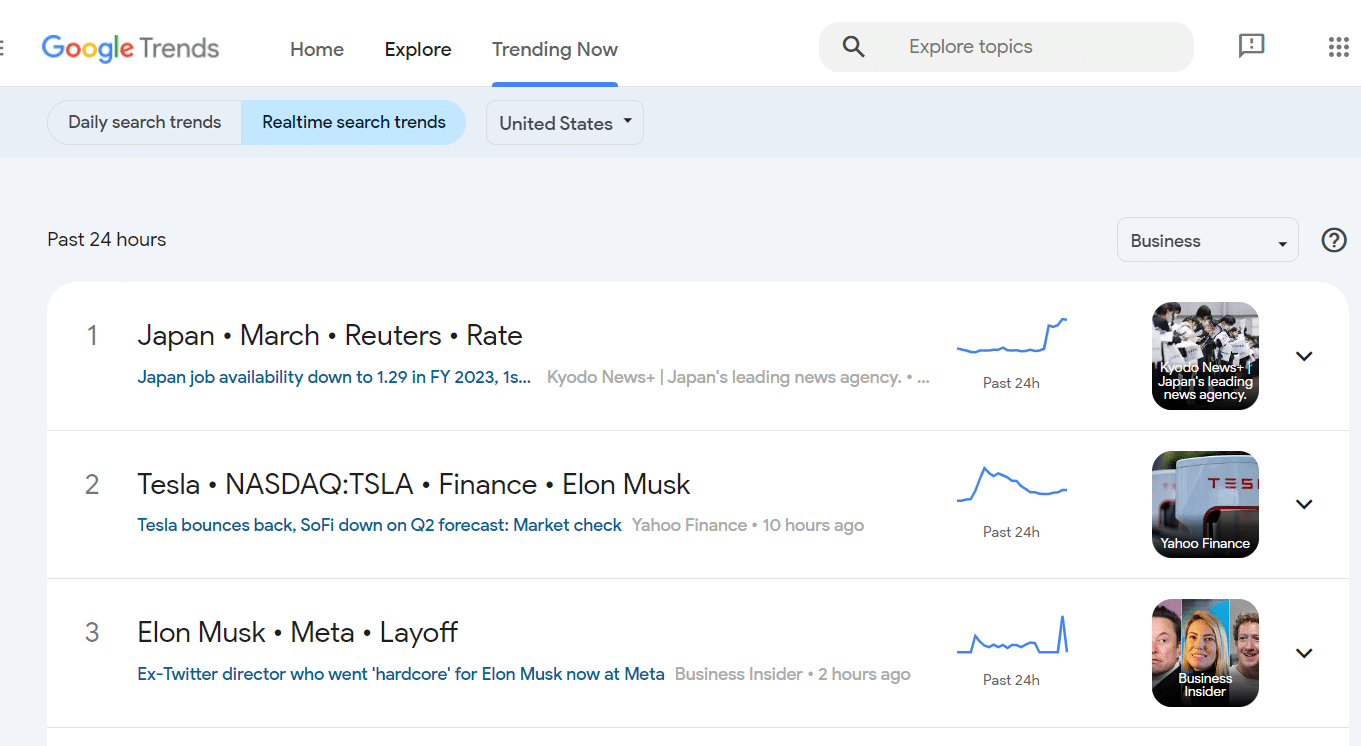Click the Elon Musk trend sparkline chart

point(1012,635)
